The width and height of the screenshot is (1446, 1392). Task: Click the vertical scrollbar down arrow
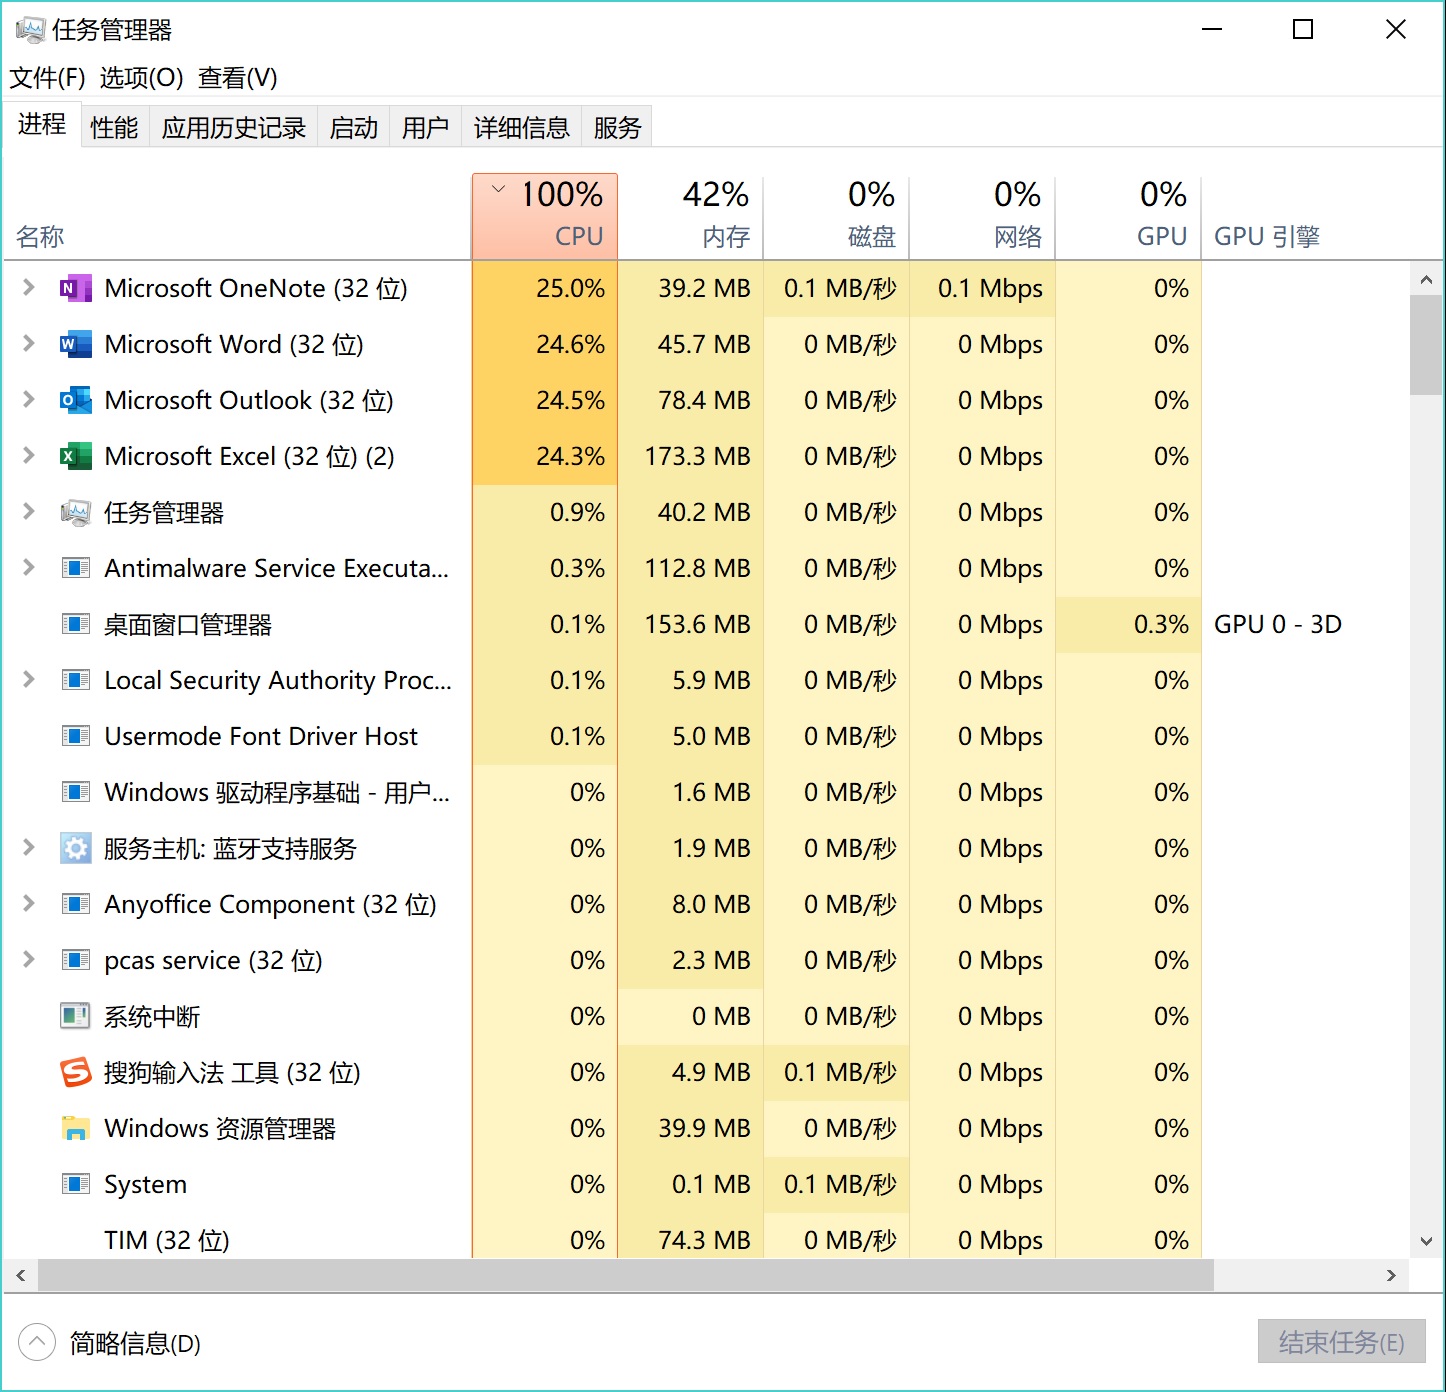click(1426, 1240)
